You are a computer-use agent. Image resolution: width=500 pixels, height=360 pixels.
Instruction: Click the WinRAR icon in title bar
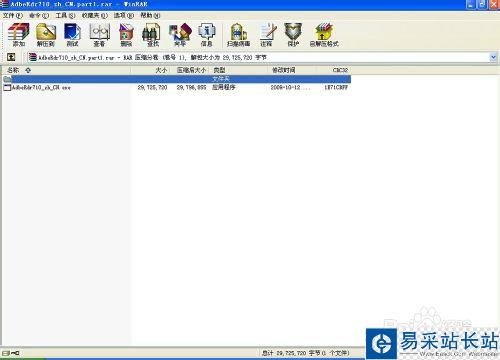pos(5,4)
